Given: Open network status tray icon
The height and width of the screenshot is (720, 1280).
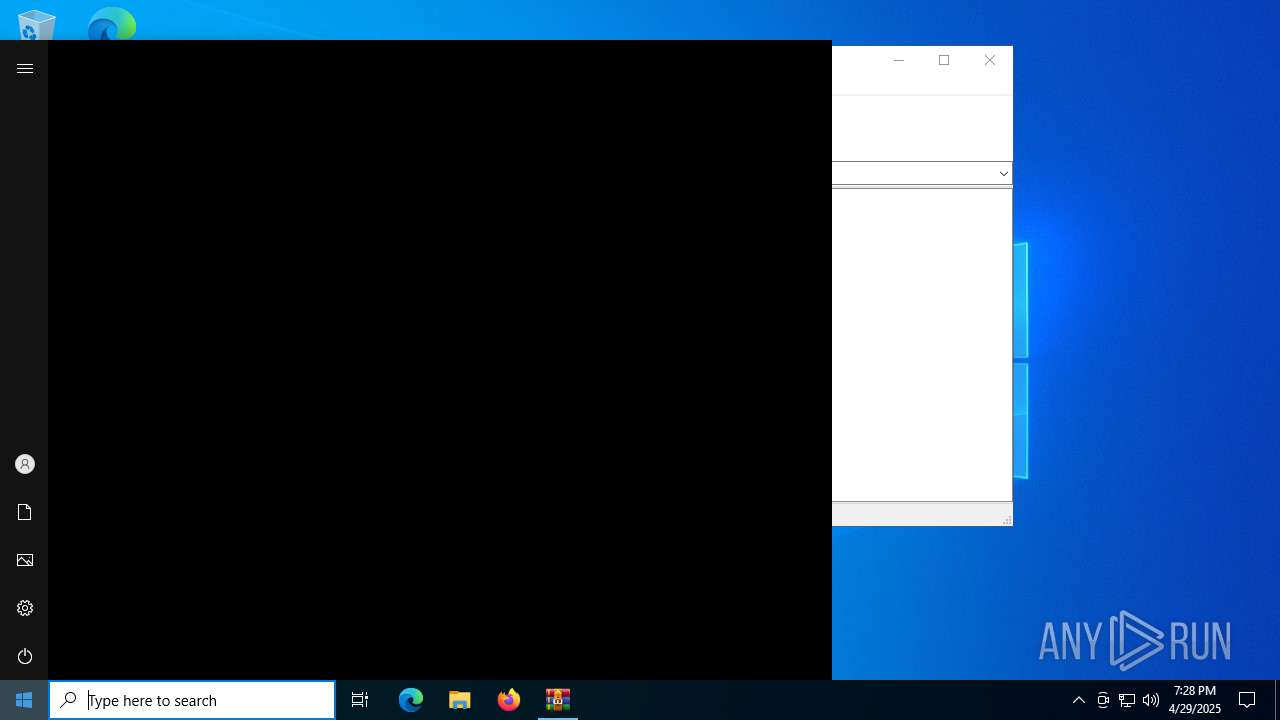Looking at the screenshot, I should (x=1127, y=700).
